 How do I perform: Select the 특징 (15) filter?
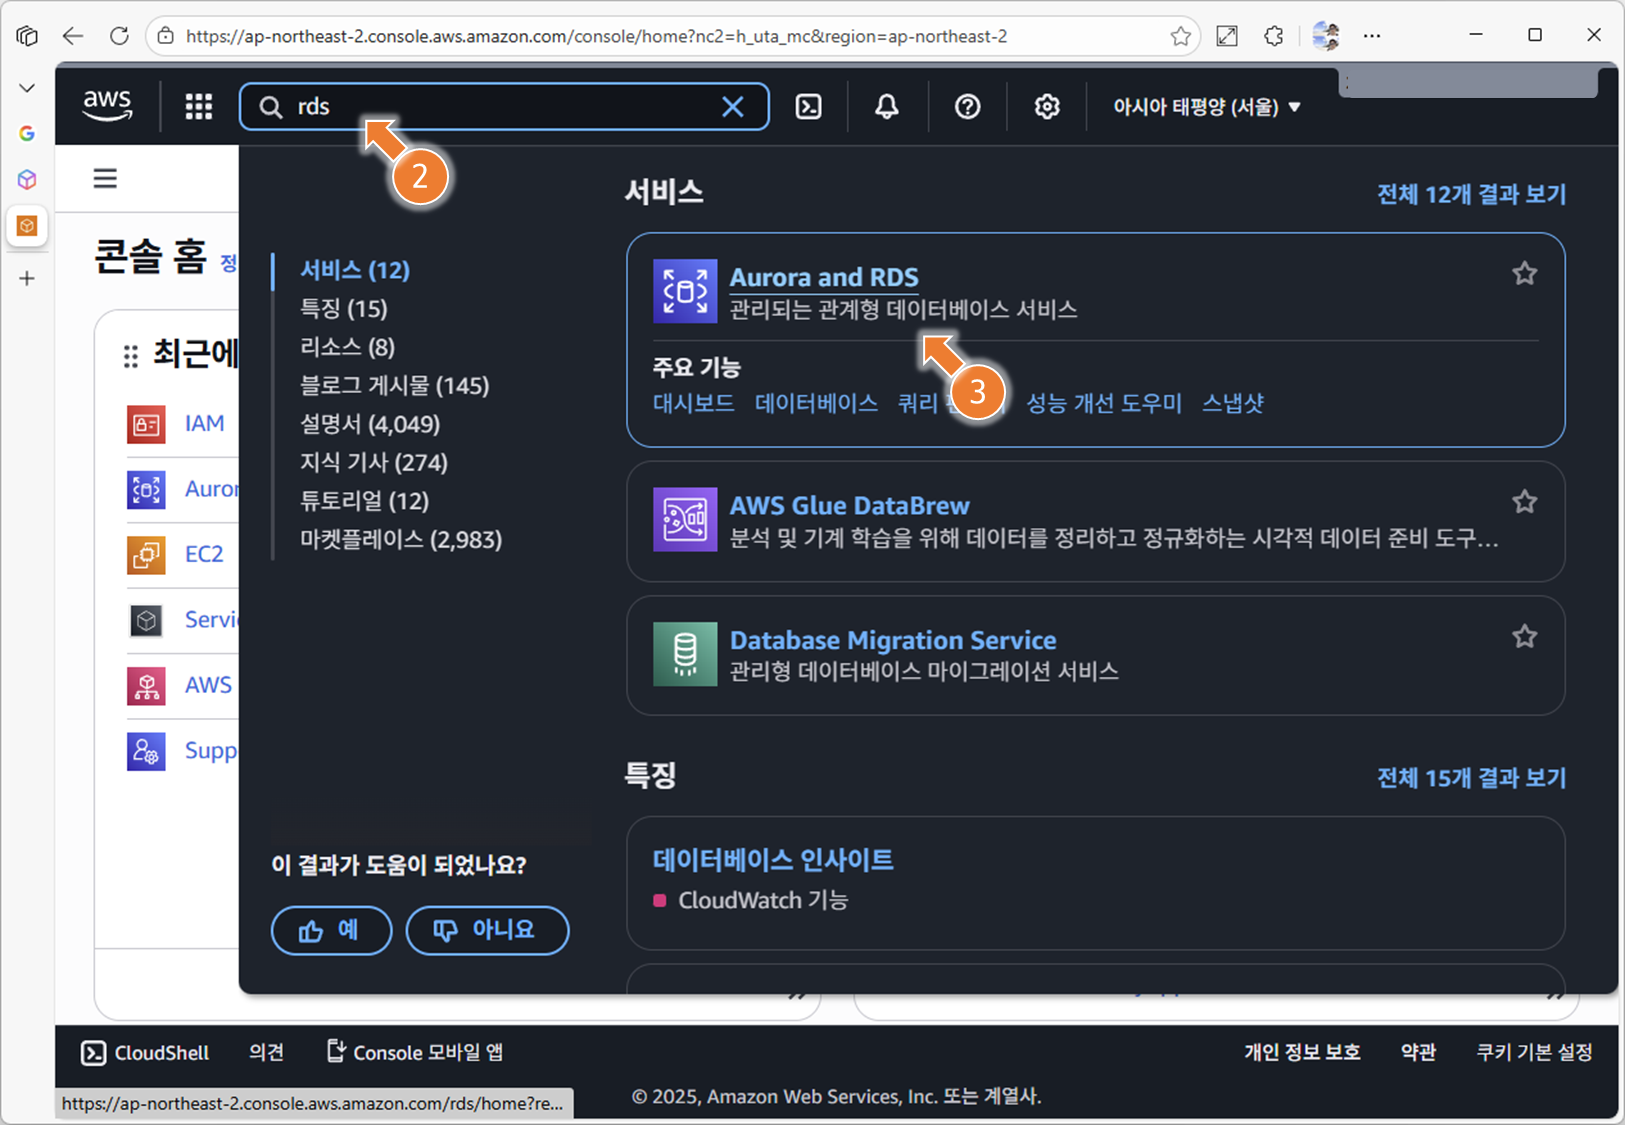pyautogui.click(x=343, y=308)
